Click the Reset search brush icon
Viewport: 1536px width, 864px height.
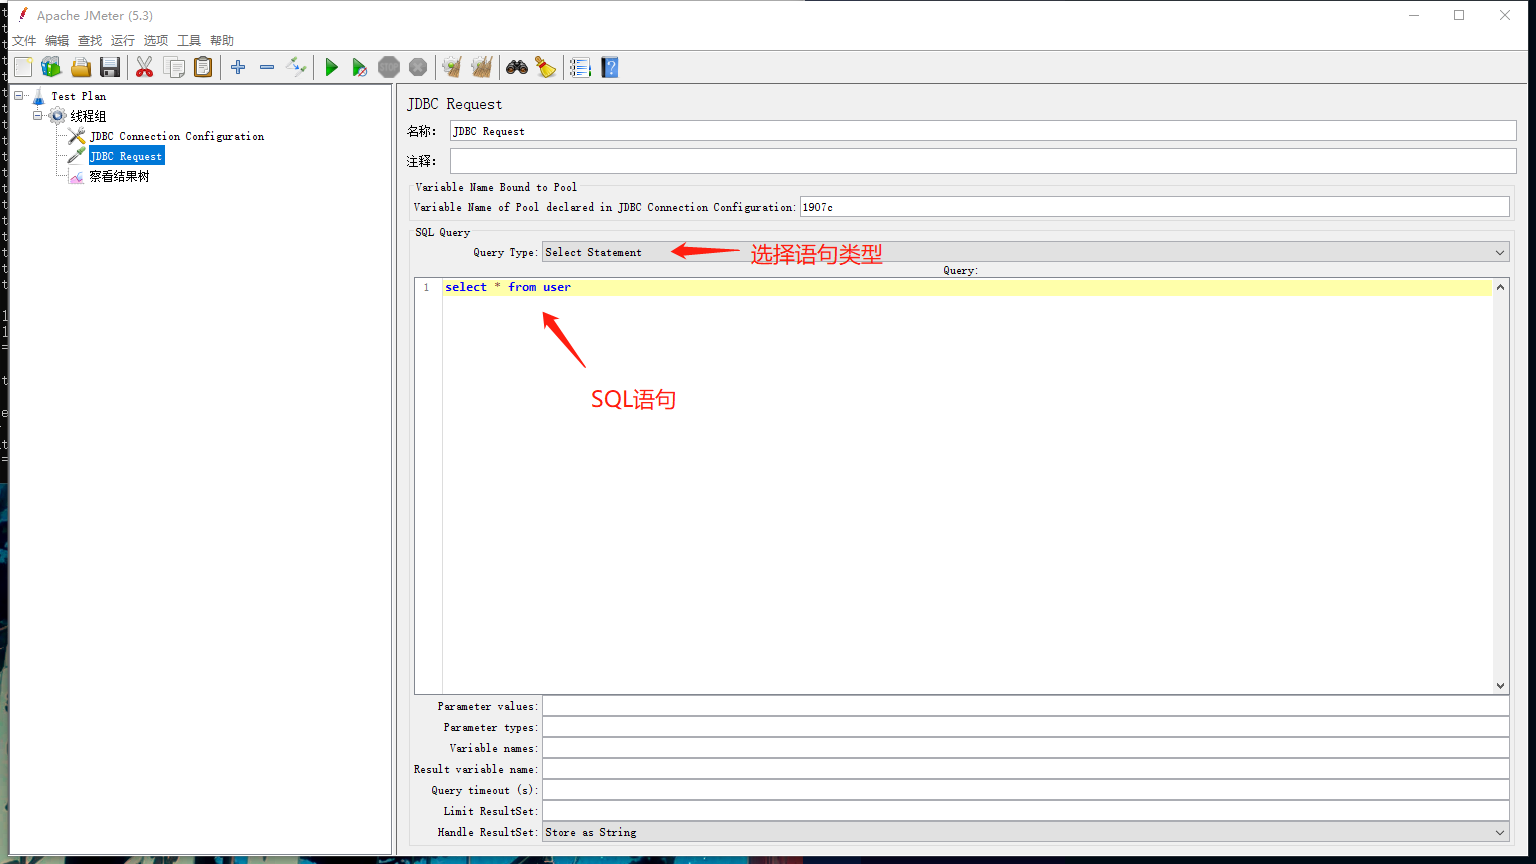[x=545, y=67]
